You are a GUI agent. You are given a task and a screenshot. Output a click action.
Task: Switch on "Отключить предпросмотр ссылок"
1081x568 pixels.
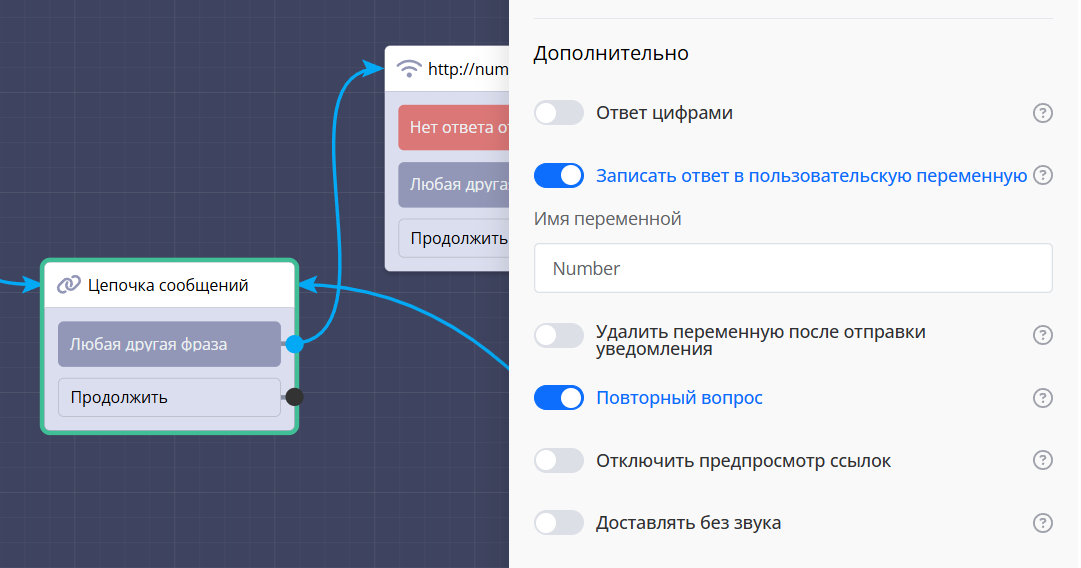(558, 461)
